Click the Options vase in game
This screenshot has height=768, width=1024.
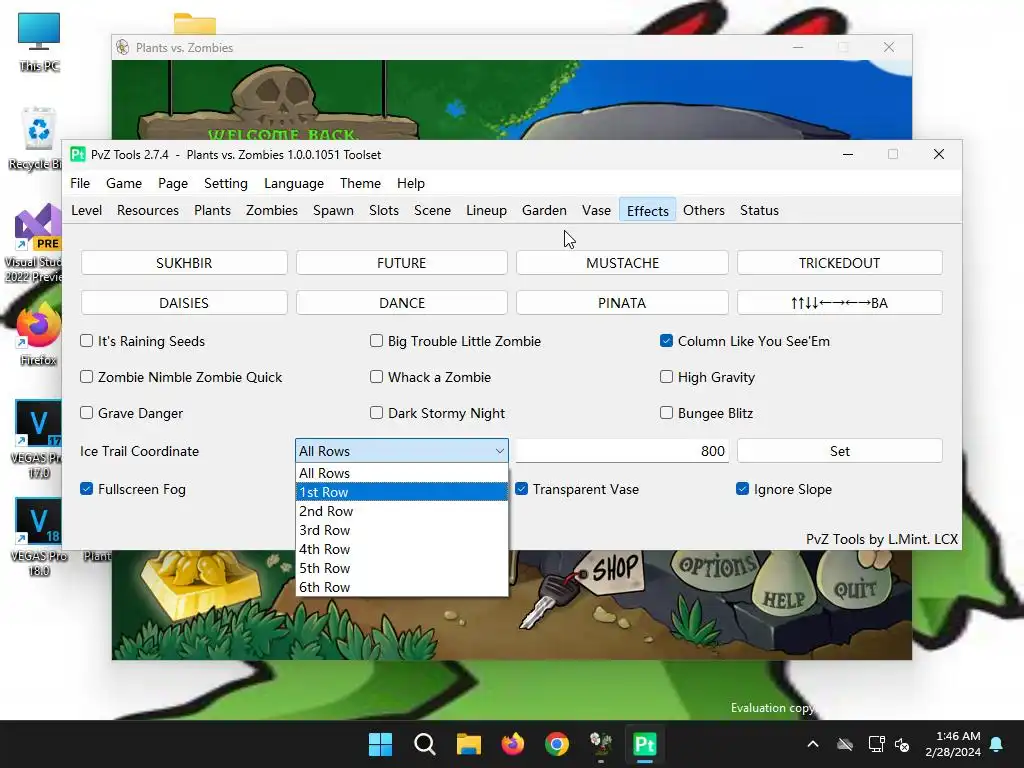tap(717, 569)
